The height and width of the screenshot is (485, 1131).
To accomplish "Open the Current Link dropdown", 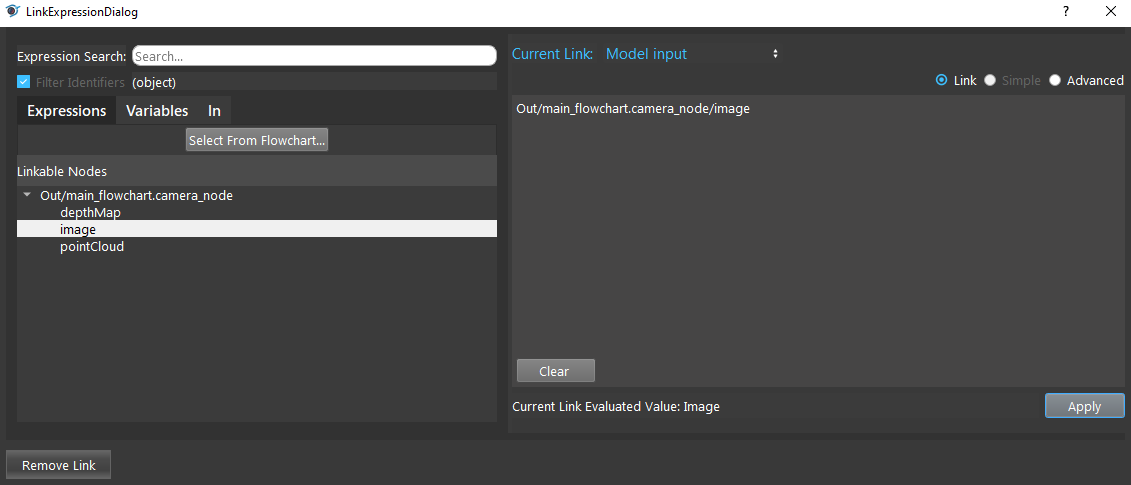I will tap(692, 53).
